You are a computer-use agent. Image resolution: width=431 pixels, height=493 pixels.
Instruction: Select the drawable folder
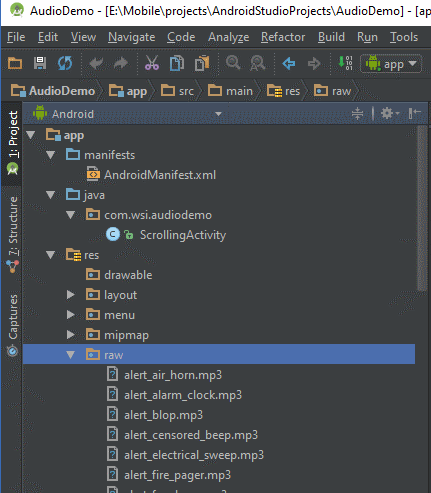[128, 275]
